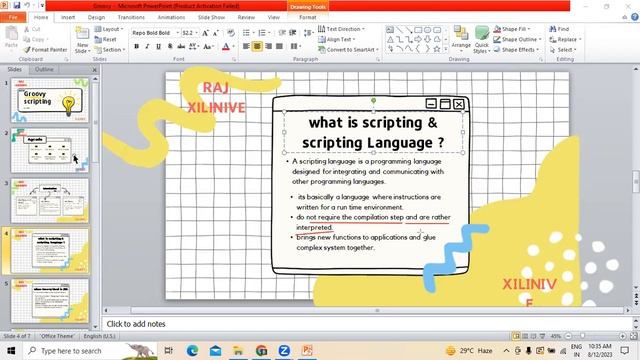
Task: Open the Arrange button menu
Action: (x=461, y=40)
